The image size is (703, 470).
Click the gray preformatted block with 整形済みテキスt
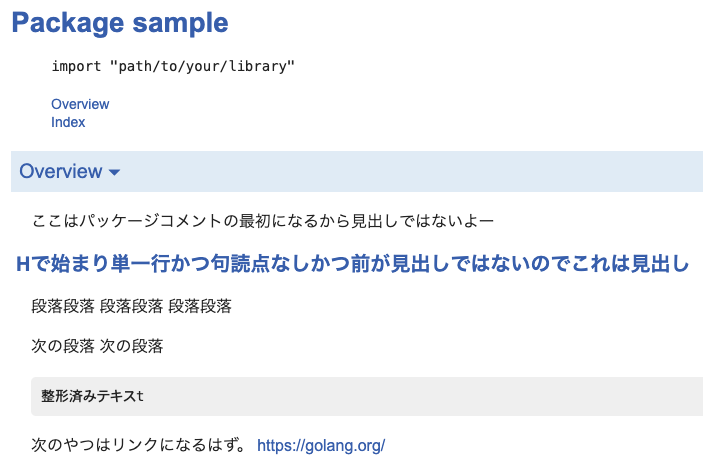[367, 396]
